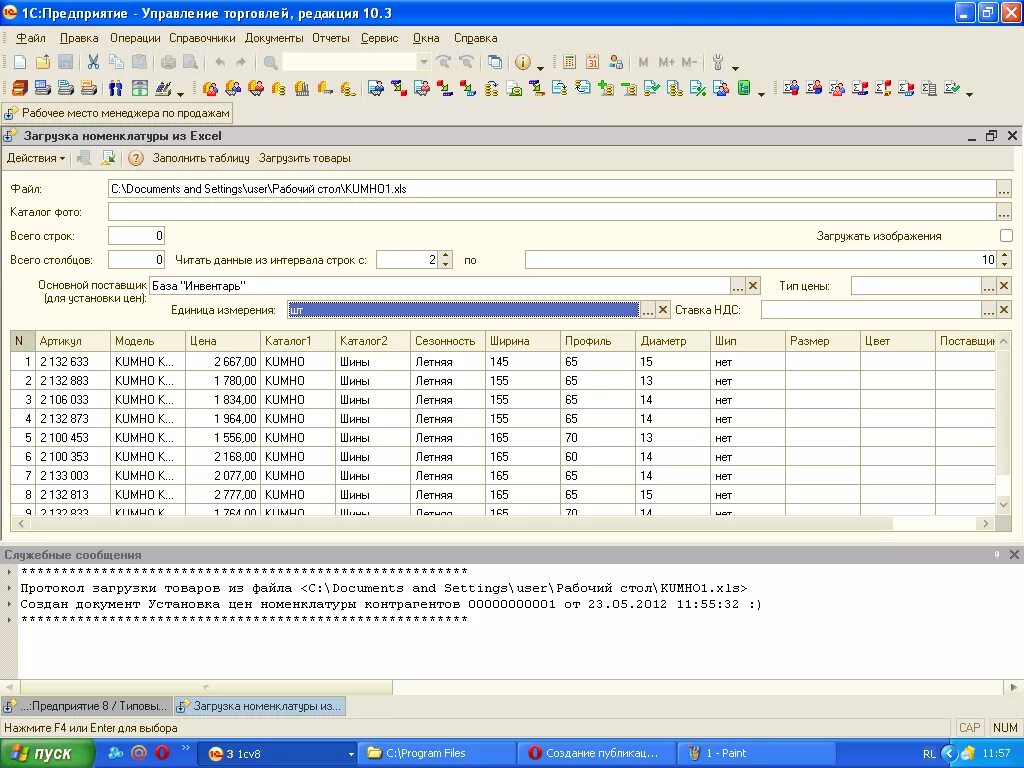The image size is (1024, 768).
Task: Open Рабочее место менеджера по продажам
Action: [118, 113]
